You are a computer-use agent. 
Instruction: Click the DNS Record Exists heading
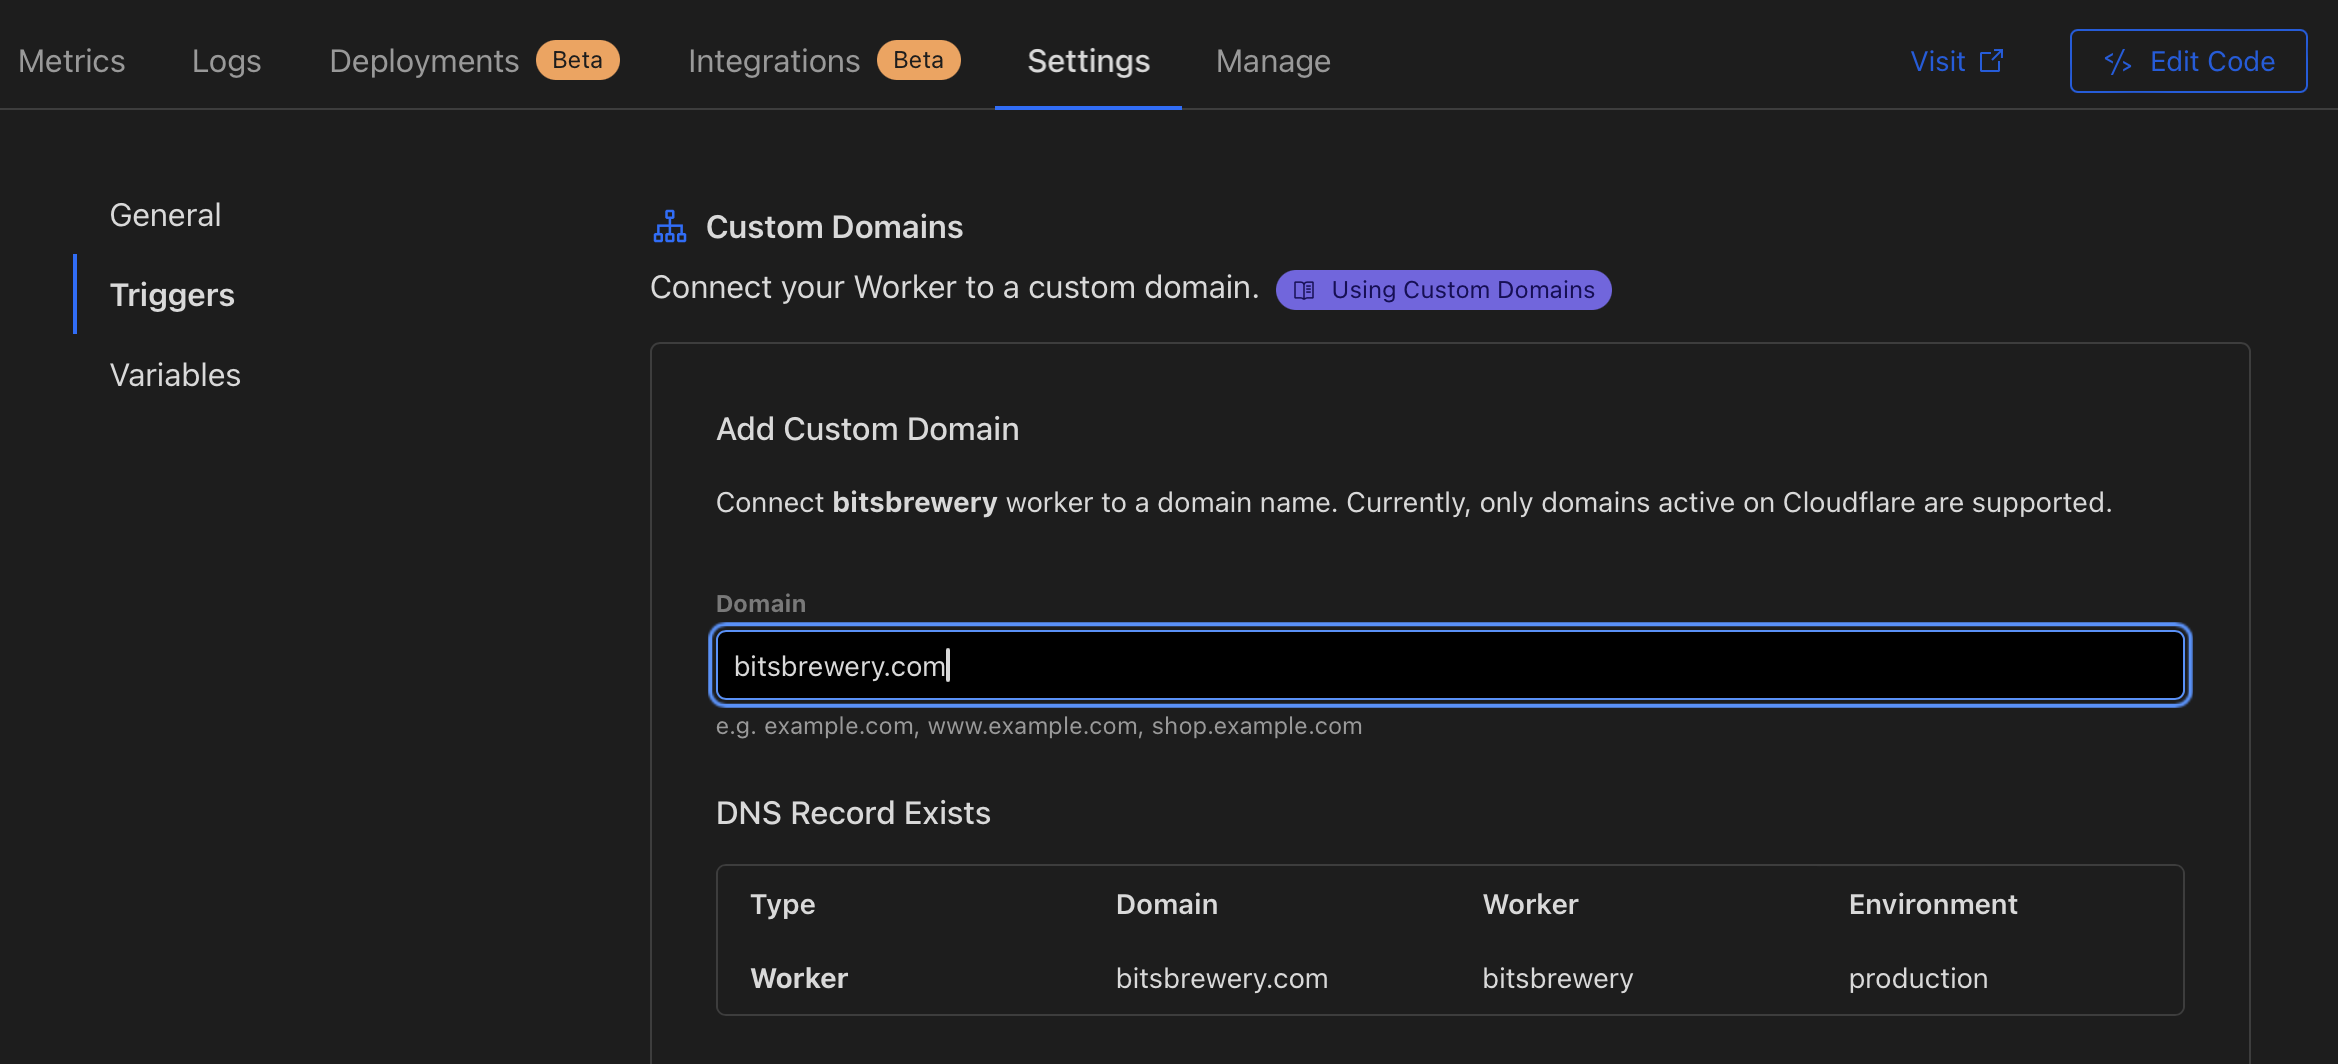click(x=853, y=813)
